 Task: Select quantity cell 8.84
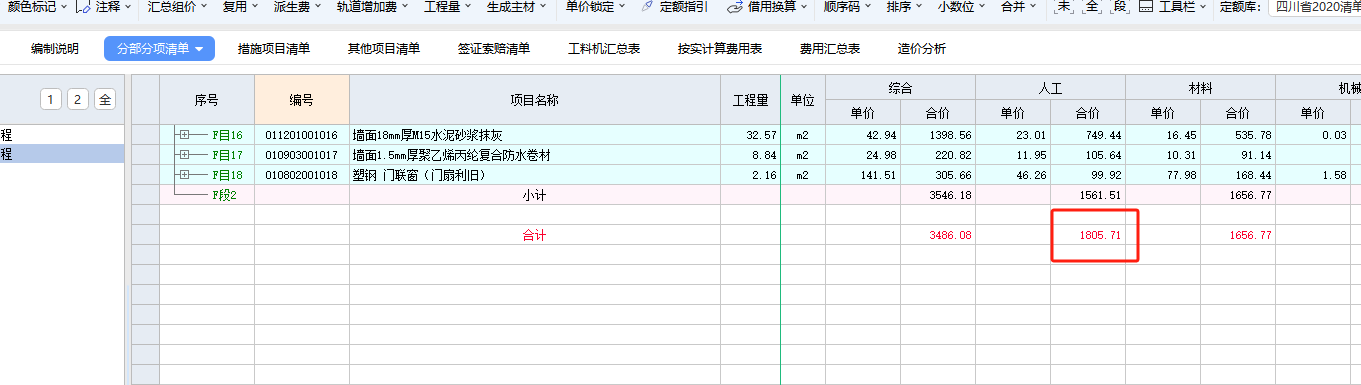coord(751,155)
